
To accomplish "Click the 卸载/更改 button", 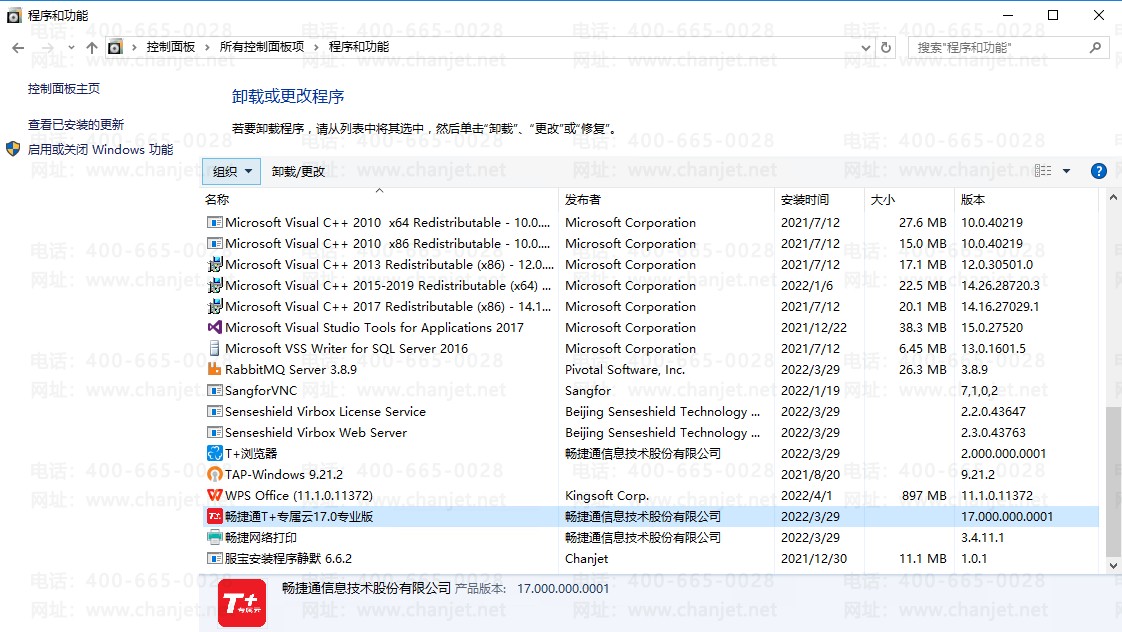I will click(x=298, y=172).
